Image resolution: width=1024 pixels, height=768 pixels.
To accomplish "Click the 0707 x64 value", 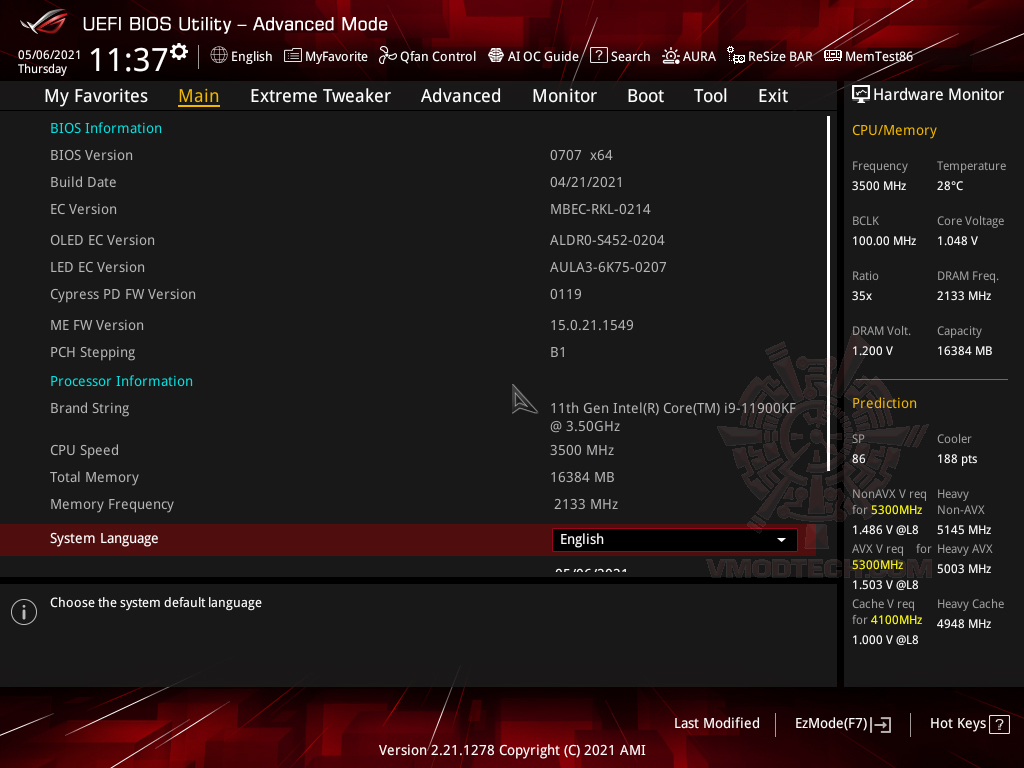I will pyautogui.click(x=581, y=155).
